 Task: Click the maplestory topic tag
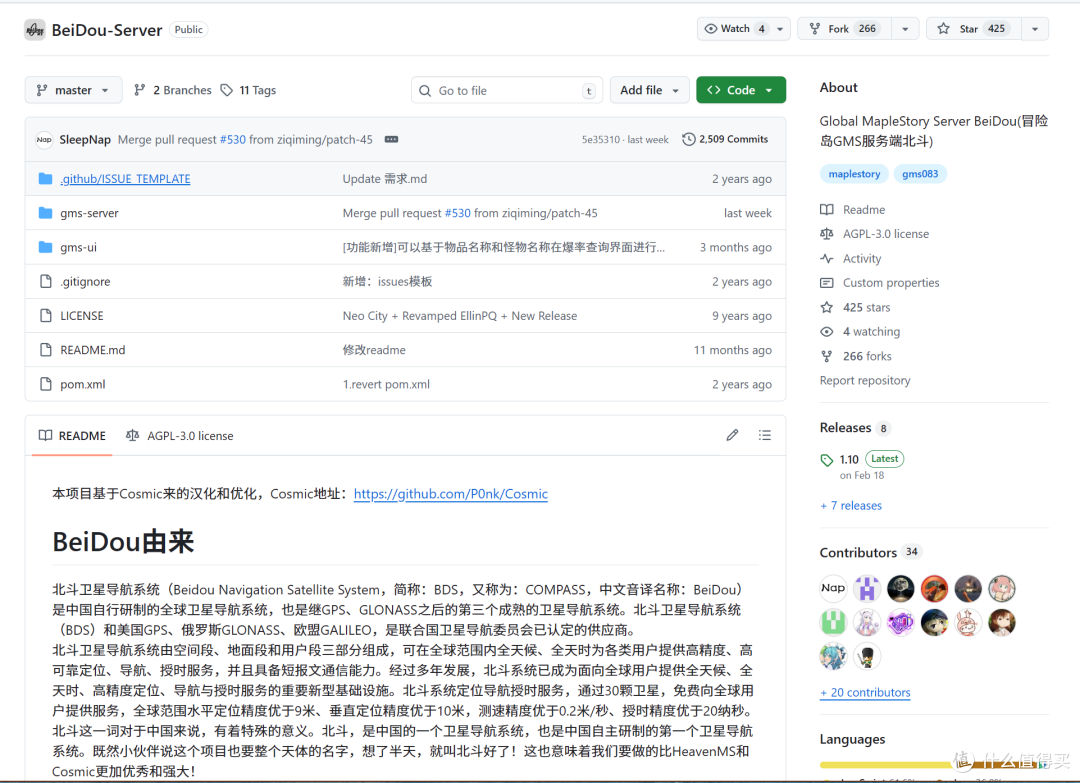point(854,174)
